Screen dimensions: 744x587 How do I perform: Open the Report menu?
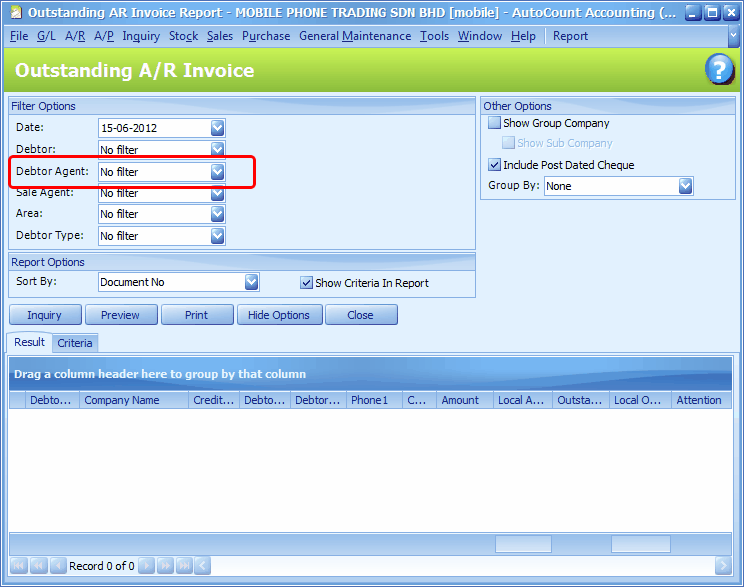click(x=570, y=36)
